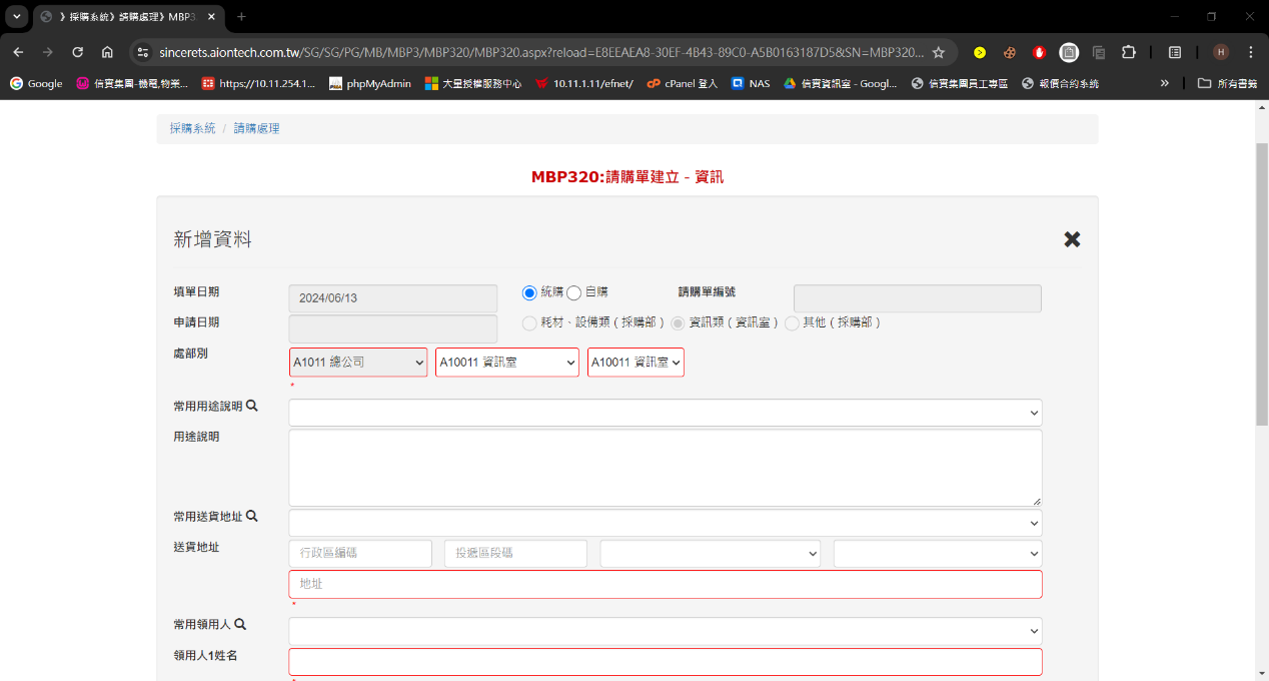Open the rightmost A10011 資訊室 dropdown
This screenshot has width=1269, height=681.
pyautogui.click(x=636, y=362)
